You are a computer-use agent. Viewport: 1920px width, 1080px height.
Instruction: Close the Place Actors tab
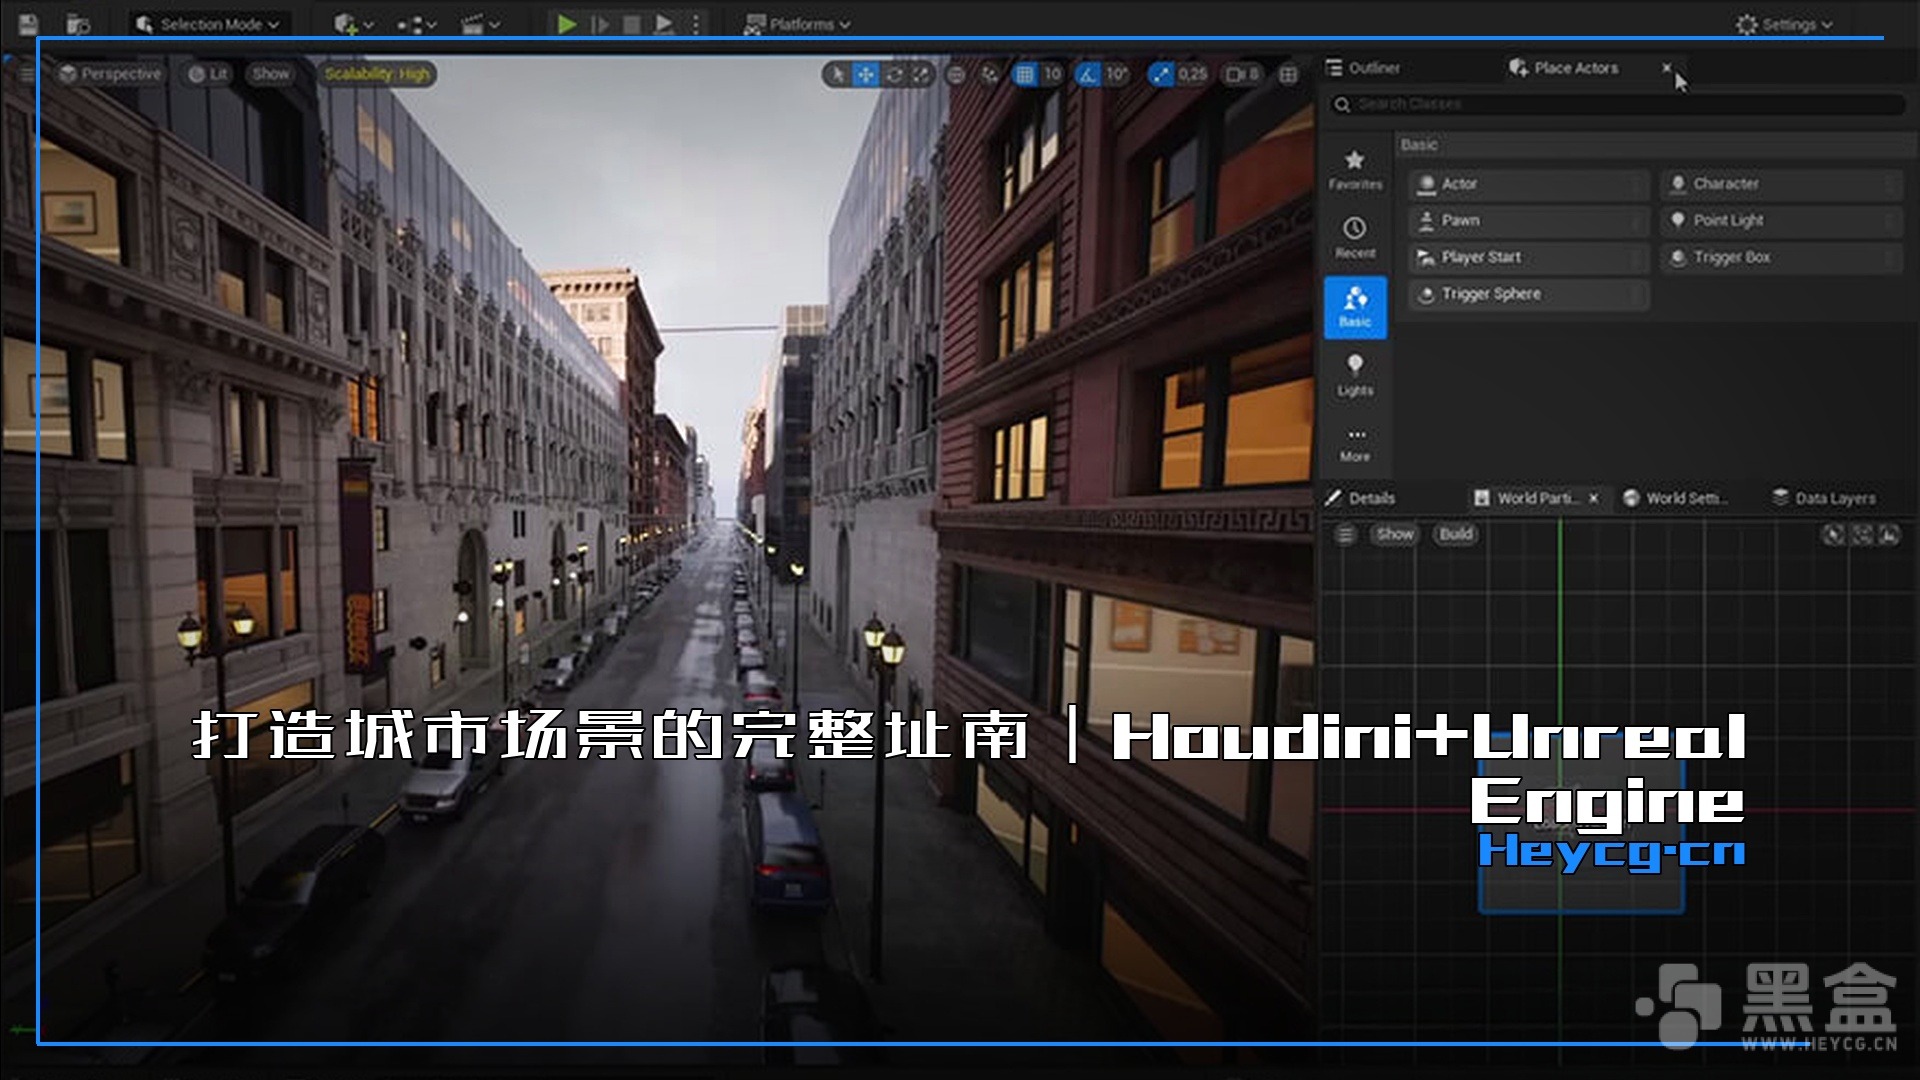pyautogui.click(x=1666, y=68)
